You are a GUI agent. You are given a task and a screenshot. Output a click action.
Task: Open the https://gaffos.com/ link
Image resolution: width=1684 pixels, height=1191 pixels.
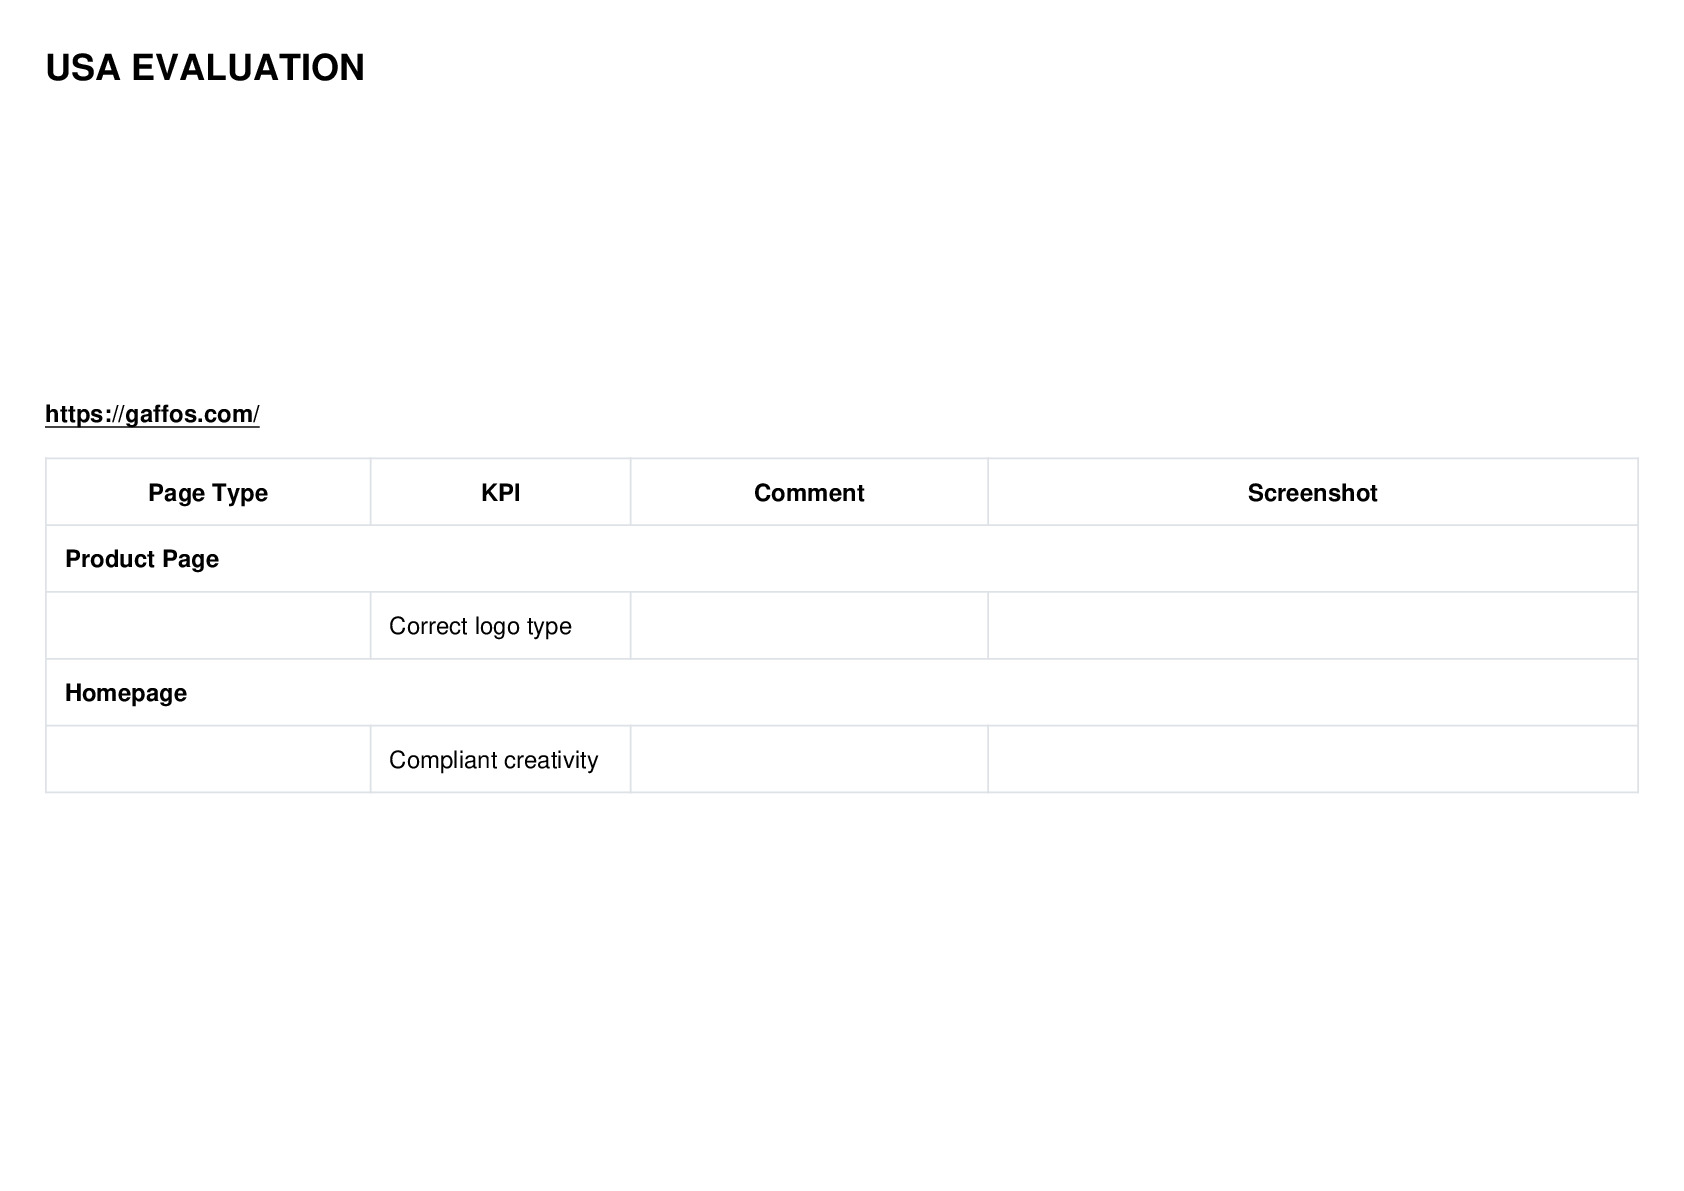click(152, 414)
